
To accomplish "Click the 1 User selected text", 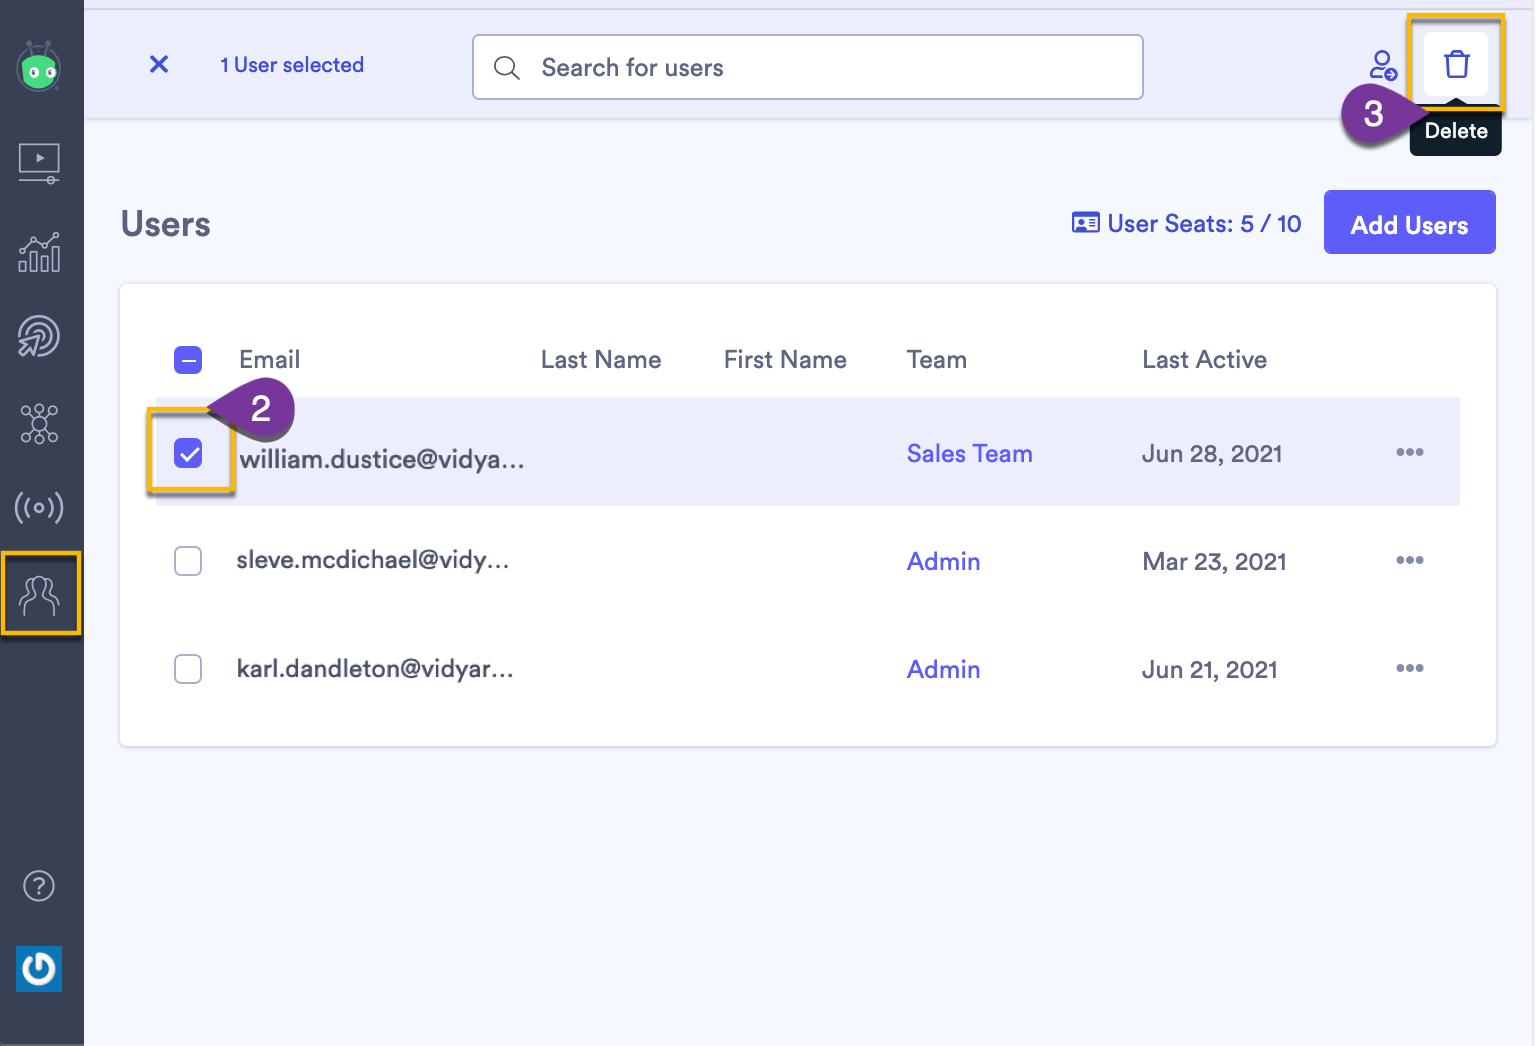I will 292,65.
